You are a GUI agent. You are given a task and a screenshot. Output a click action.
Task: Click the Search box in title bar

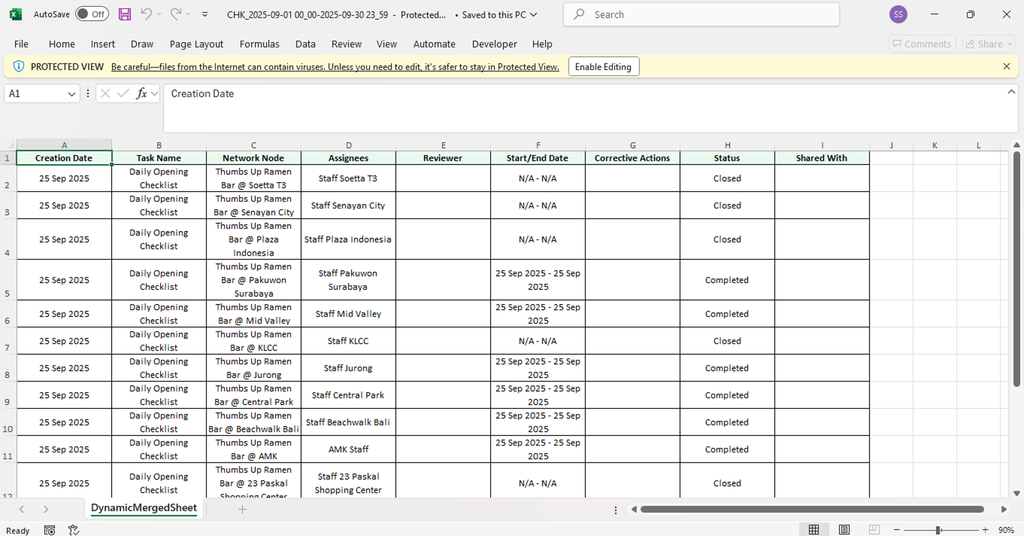700,15
